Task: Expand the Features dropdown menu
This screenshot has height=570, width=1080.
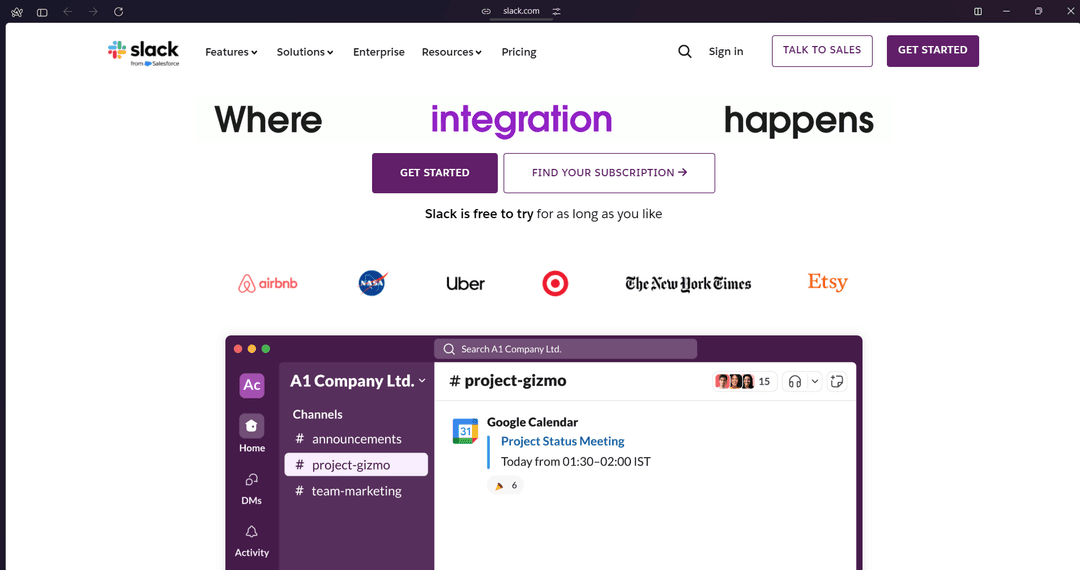Action: (231, 52)
